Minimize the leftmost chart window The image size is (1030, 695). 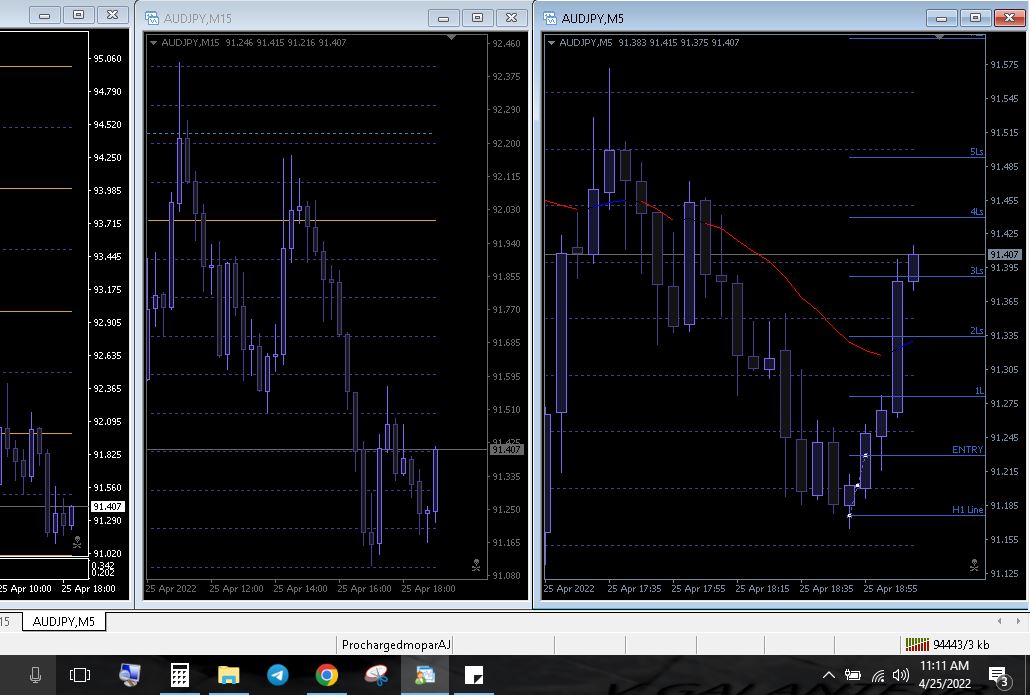point(44,14)
